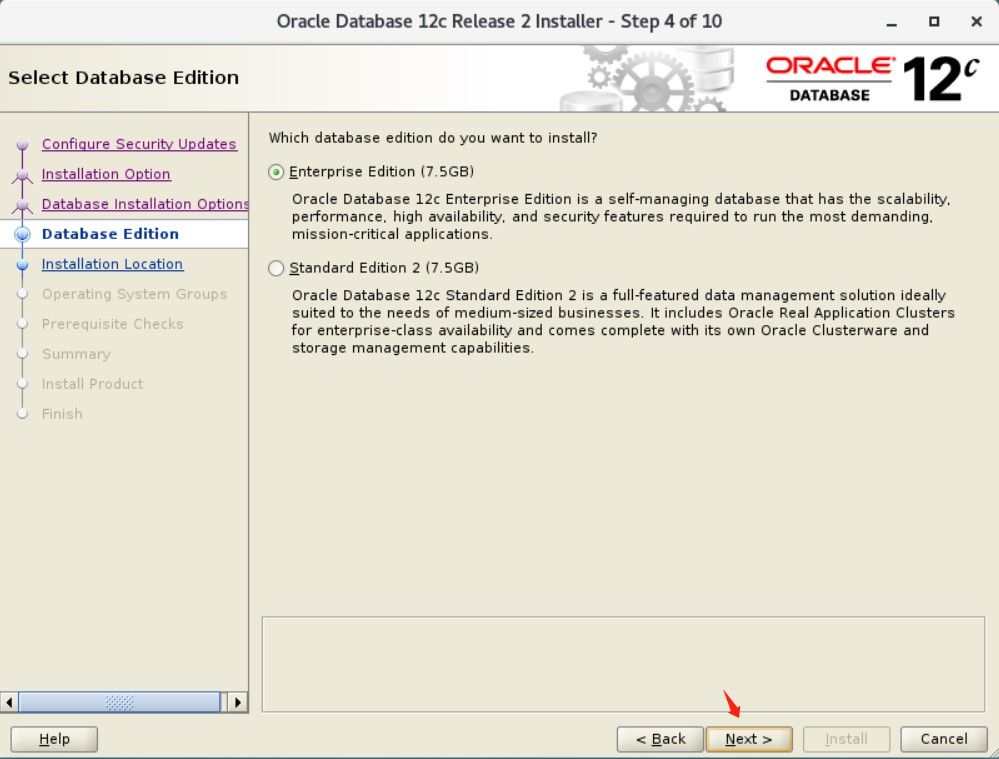999x759 pixels.
Task: Click the Next button
Action: (x=749, y=739)
